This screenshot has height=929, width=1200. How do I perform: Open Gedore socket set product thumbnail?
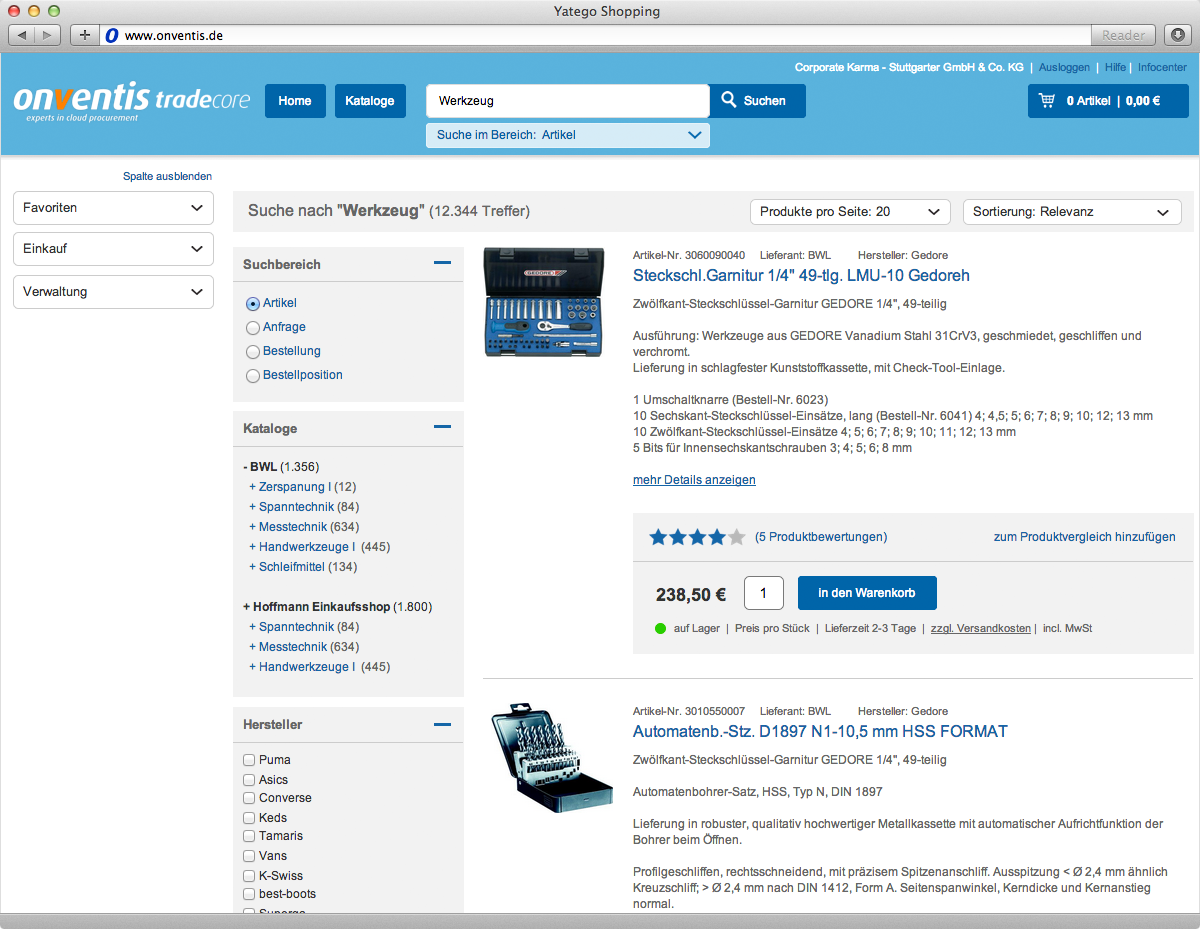click(544, 303)
